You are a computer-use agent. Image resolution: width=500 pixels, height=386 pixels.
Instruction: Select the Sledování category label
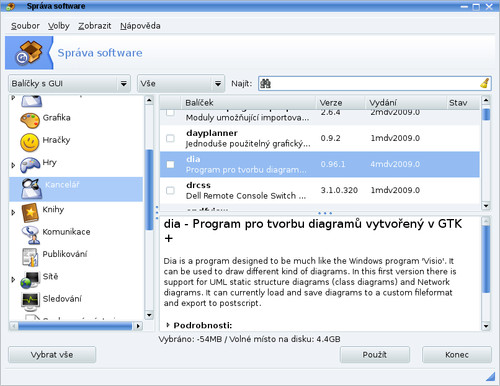coord(62,299)
